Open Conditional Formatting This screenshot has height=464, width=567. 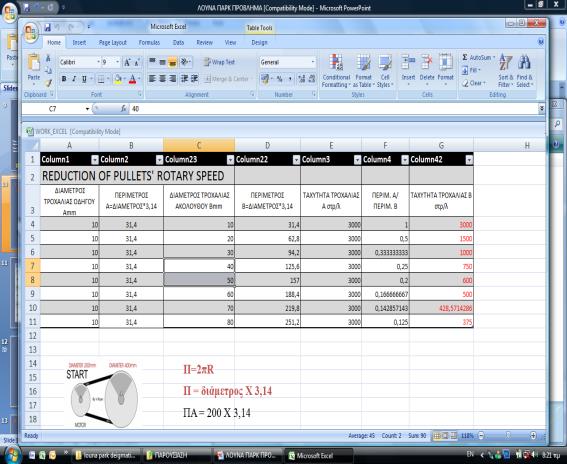(336, 71)
